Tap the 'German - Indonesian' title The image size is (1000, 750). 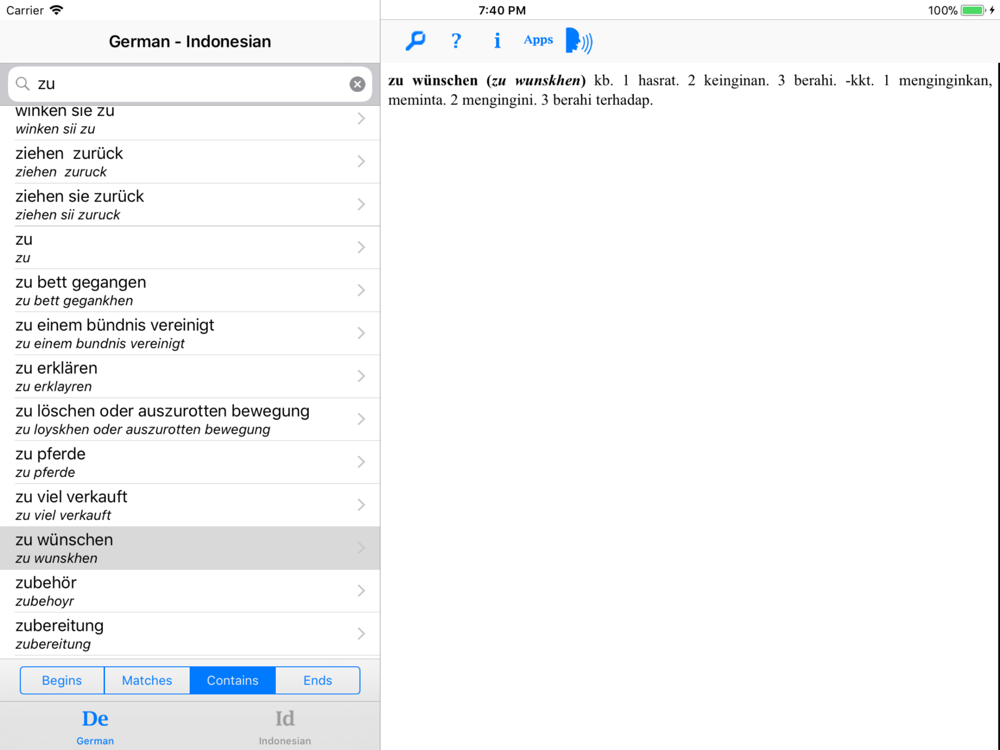point(190,41)
